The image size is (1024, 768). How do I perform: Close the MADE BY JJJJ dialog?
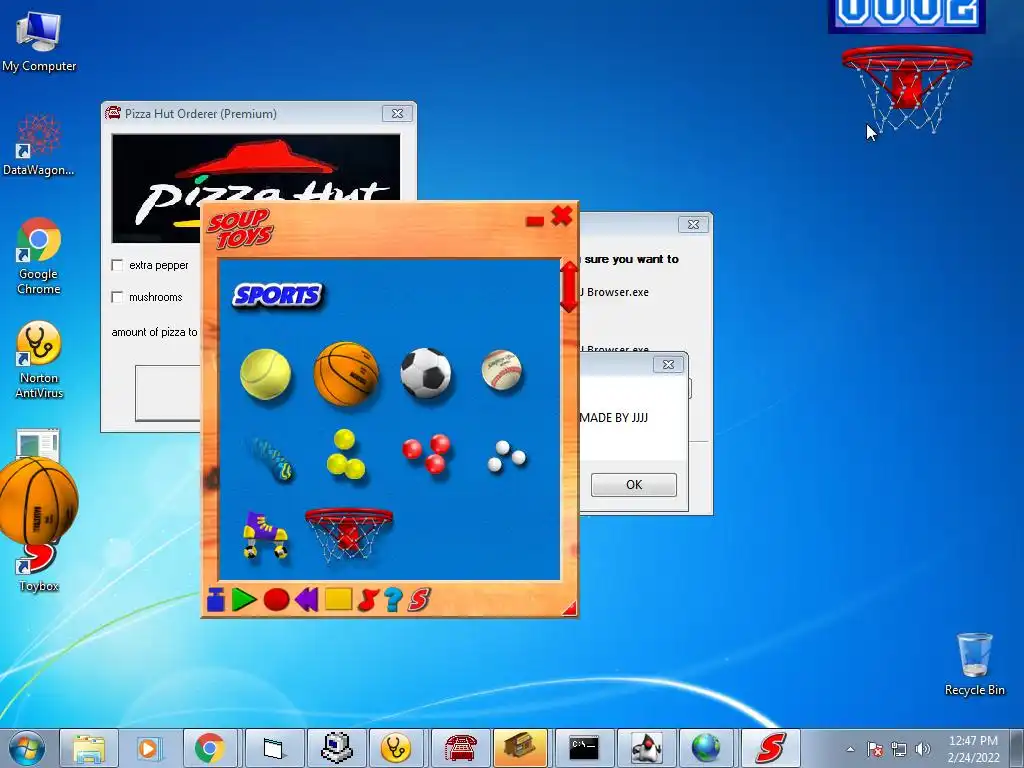coord(668,364)
